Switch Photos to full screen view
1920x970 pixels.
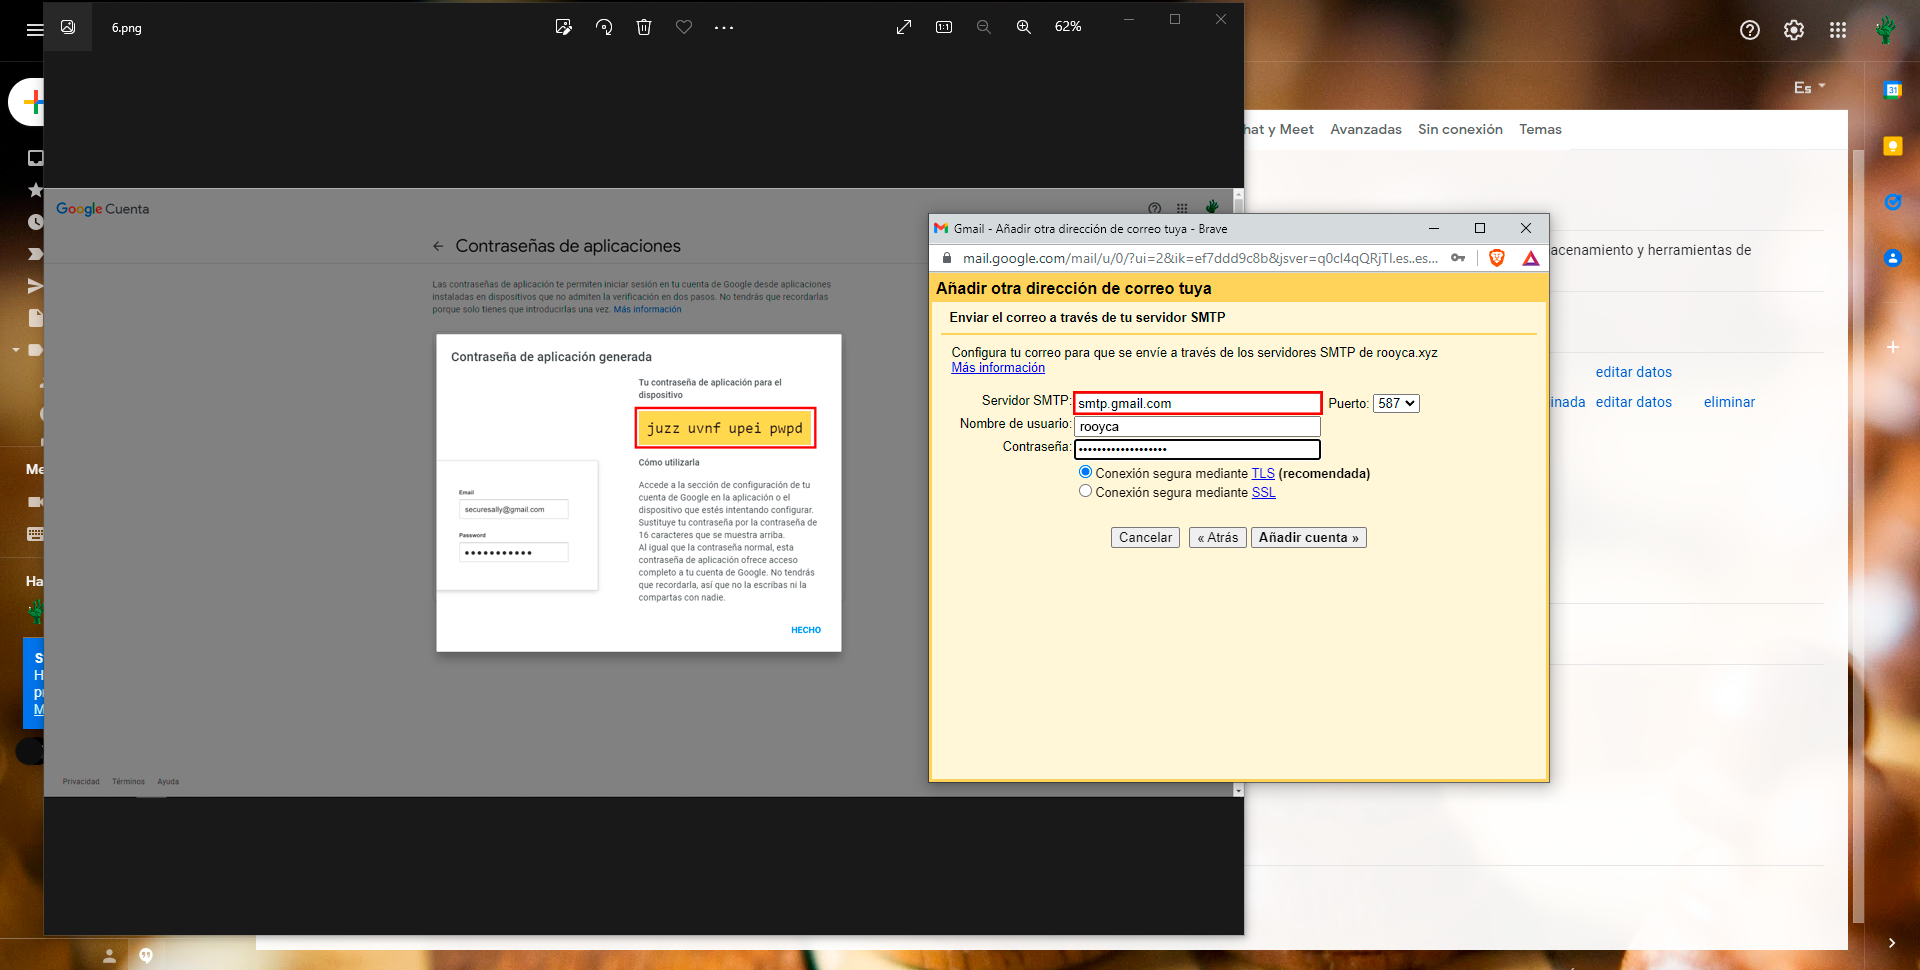click(904, 27)
